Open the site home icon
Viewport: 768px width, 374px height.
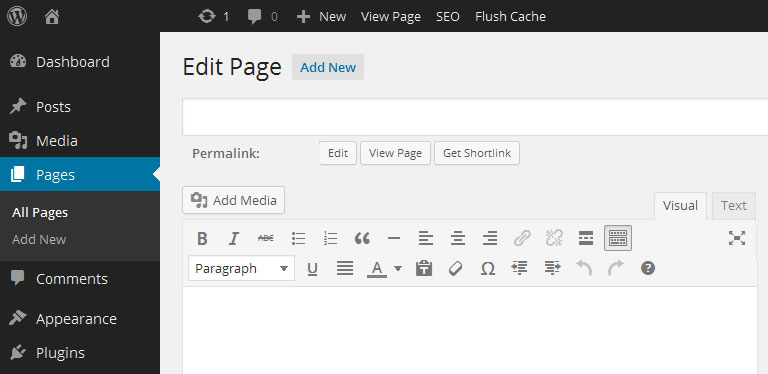tap(52, 17)
